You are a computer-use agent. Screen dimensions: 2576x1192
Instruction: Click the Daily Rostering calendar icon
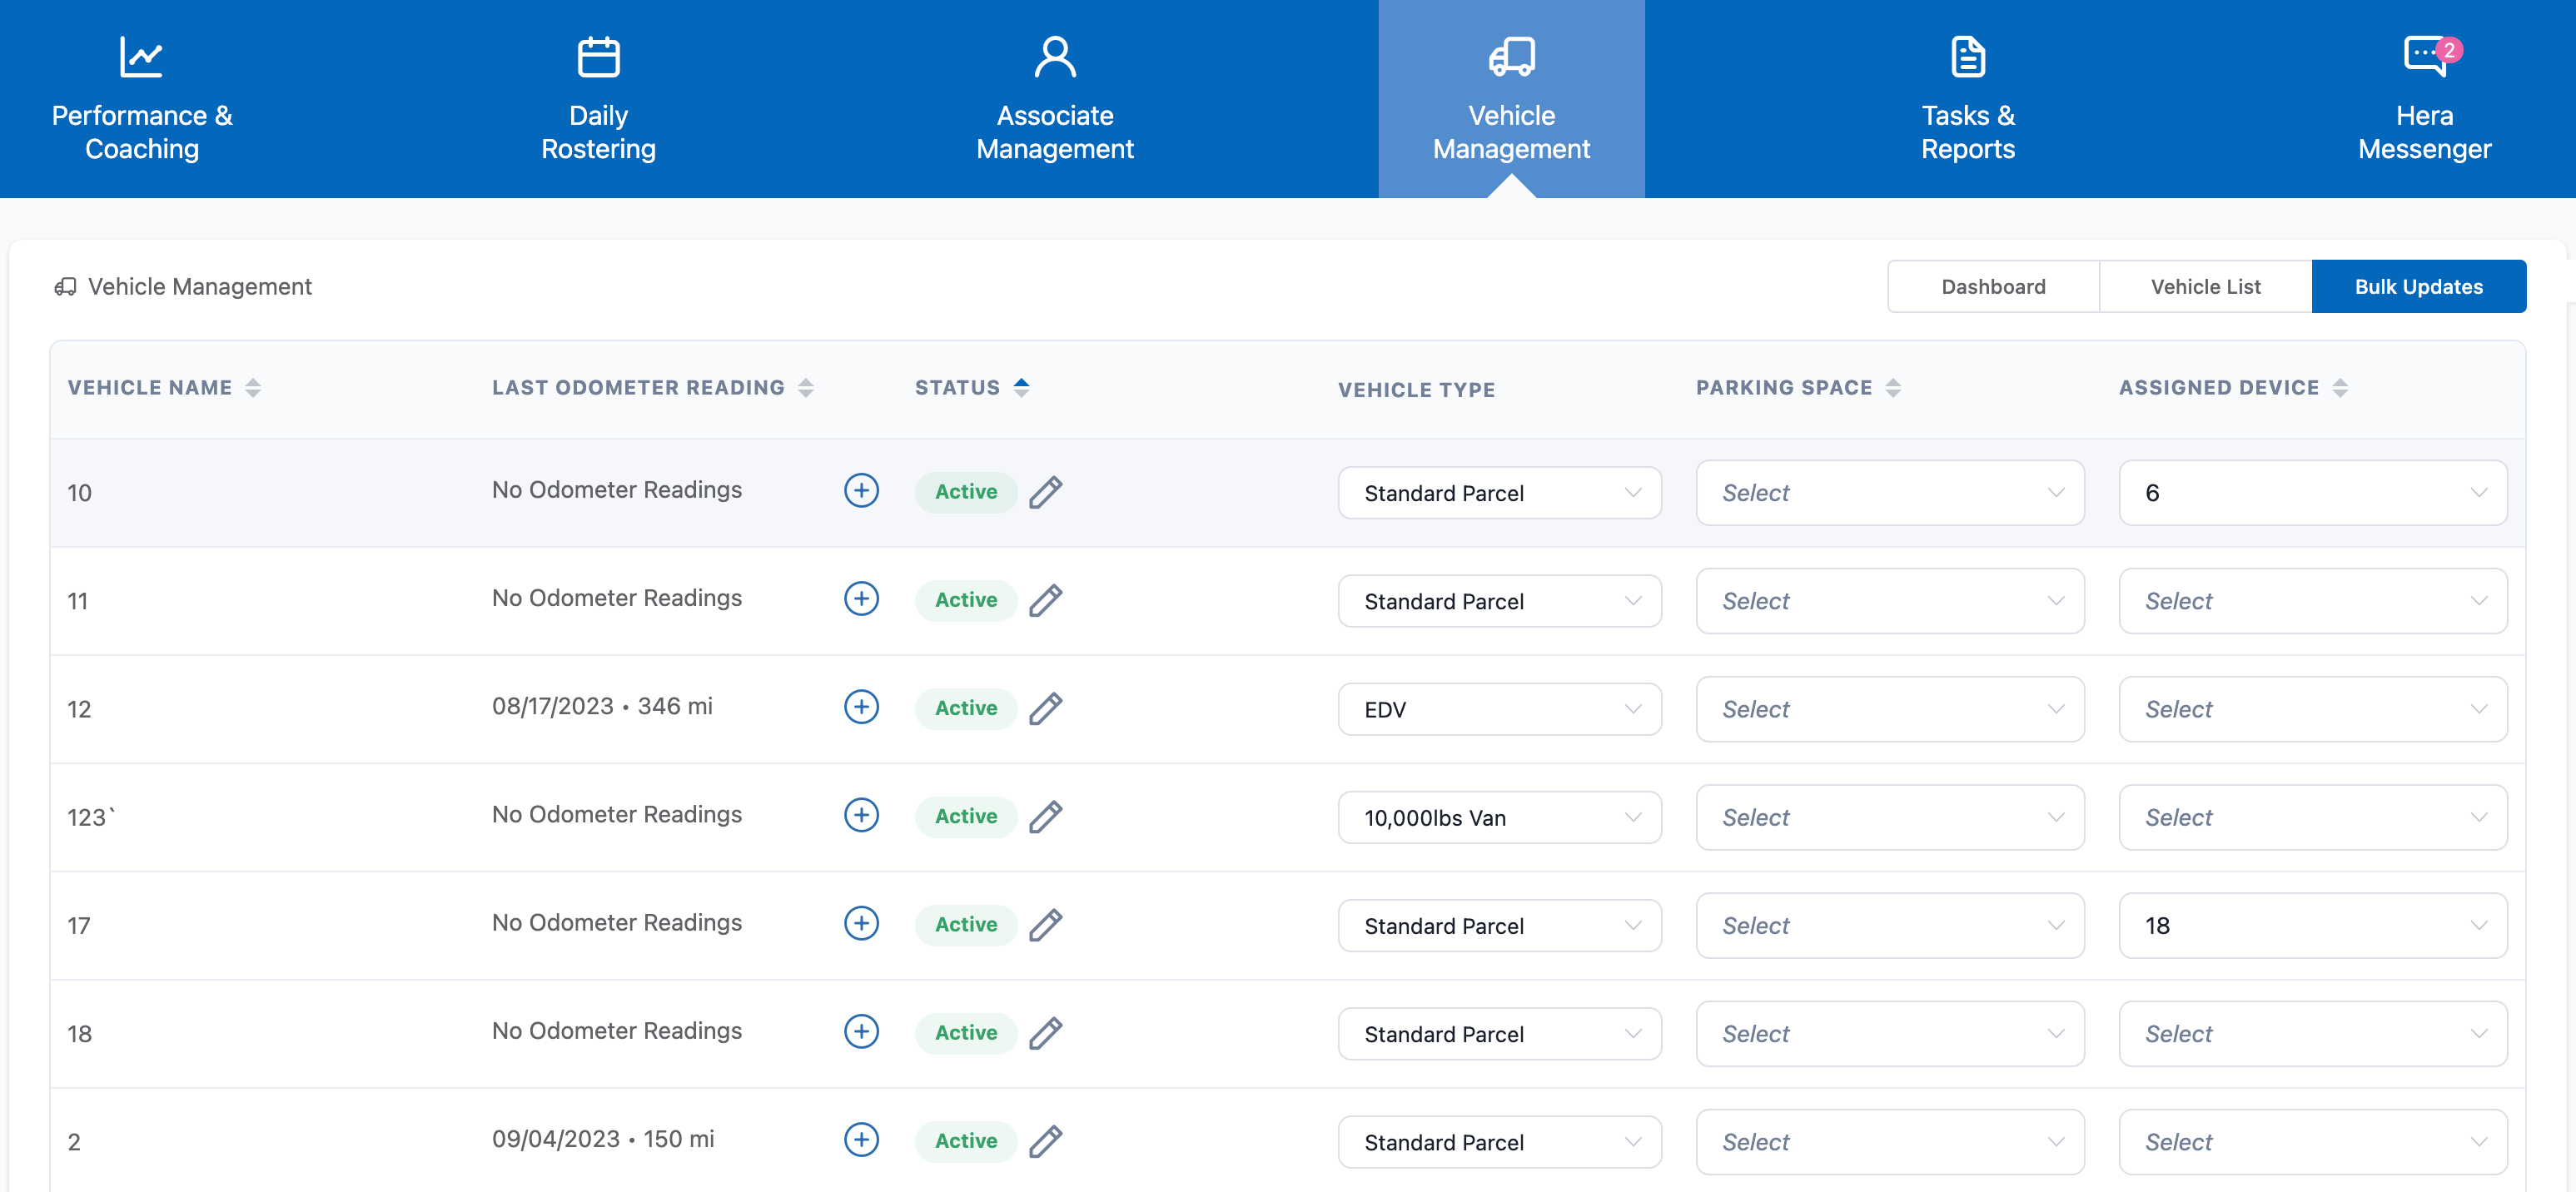(598, 56)
